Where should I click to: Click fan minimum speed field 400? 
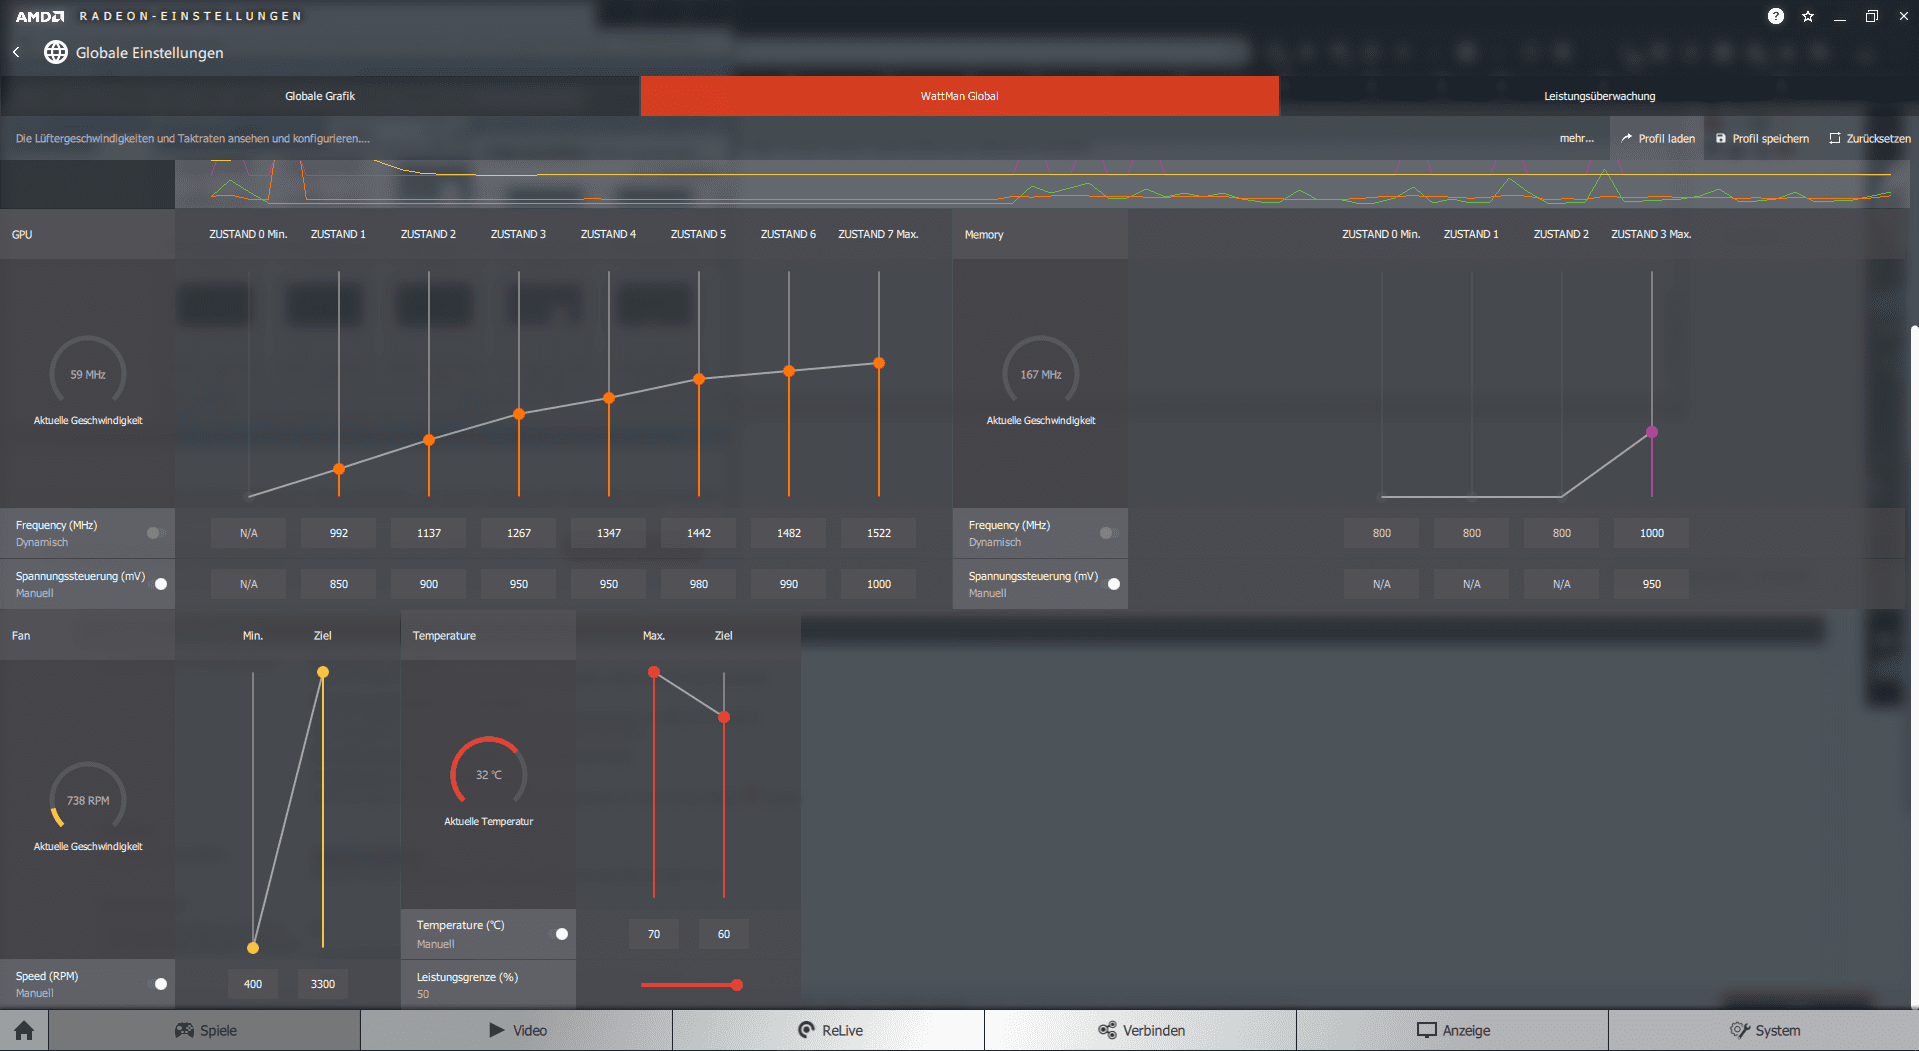253,984
